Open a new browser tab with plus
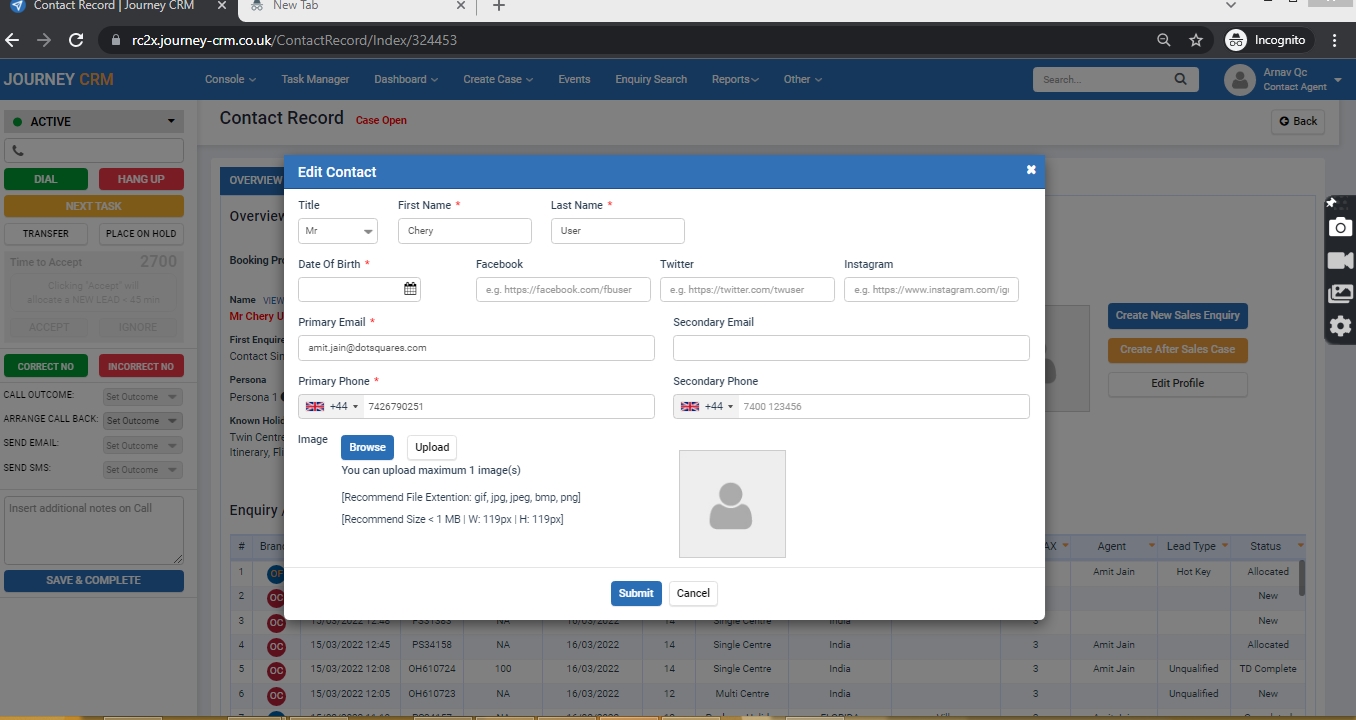The width and height of the screenshot is (1356, 720). tap(499, 6)
